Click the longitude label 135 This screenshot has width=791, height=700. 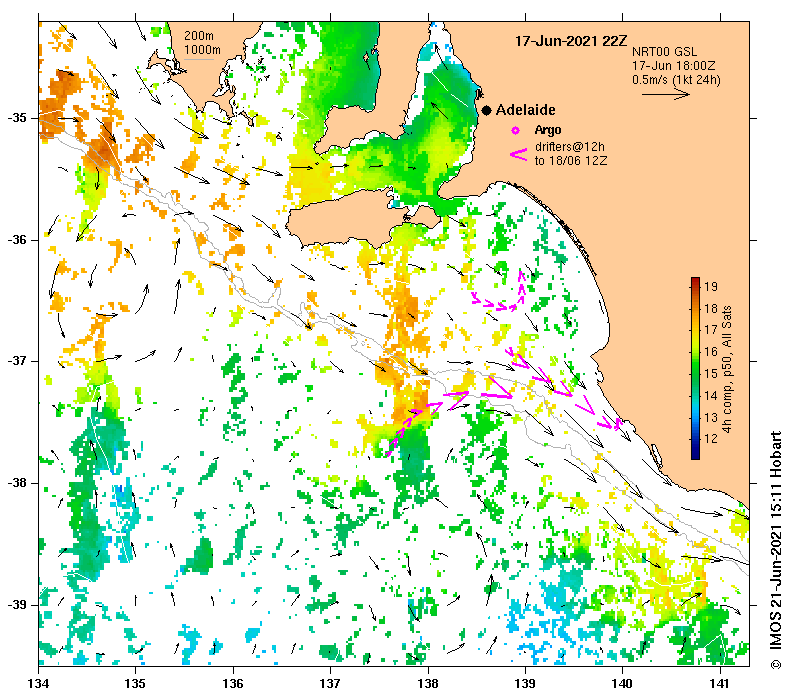click(135, 683)
